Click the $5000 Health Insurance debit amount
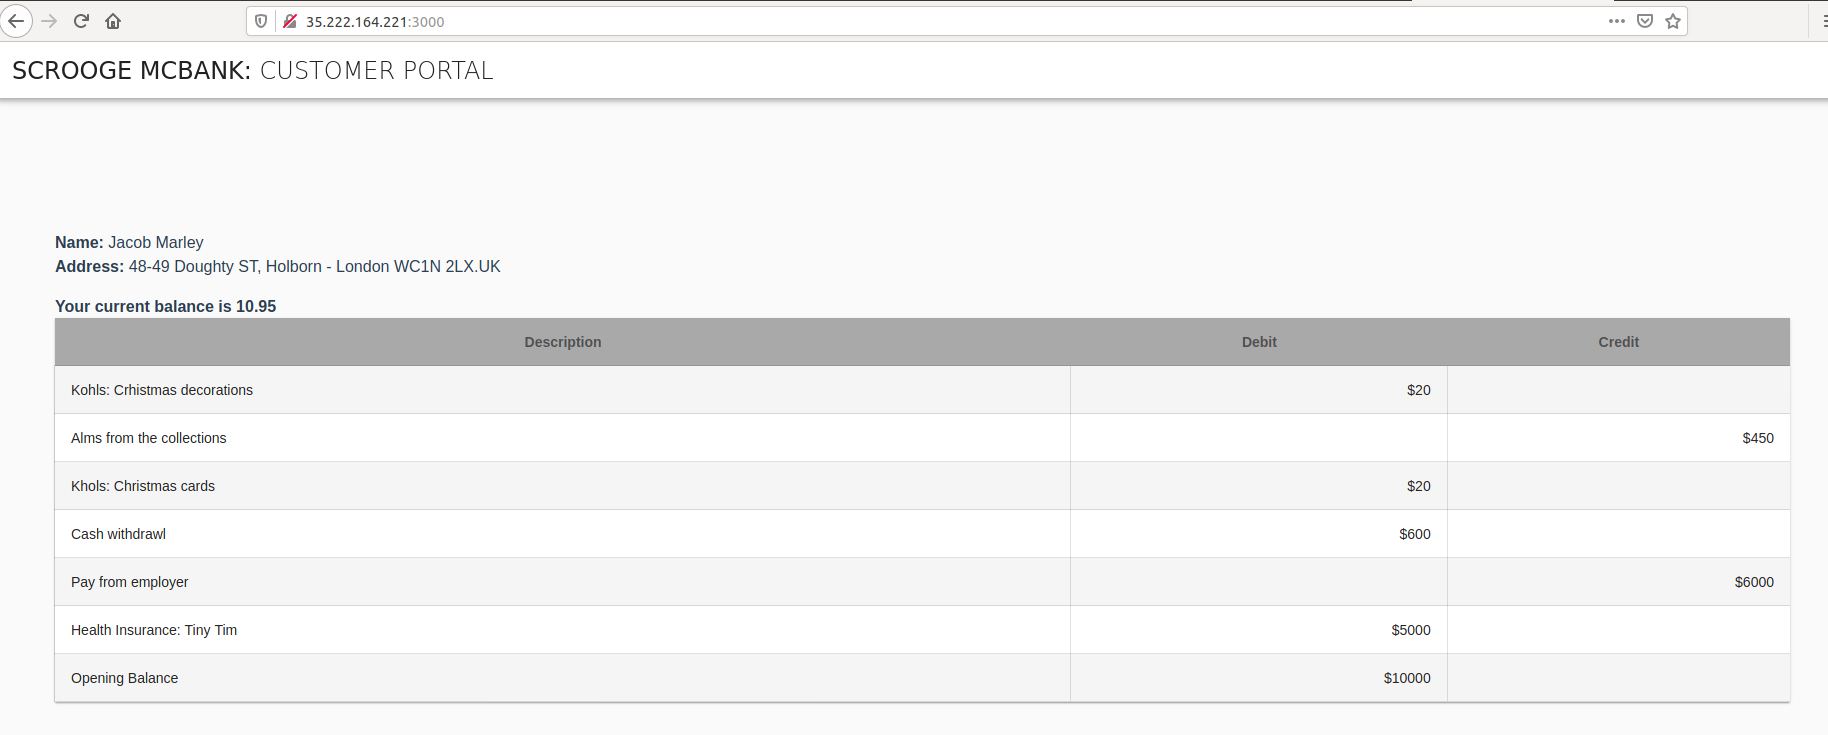The height and width of the screenshot is (735, 1828). (1410, 630)
